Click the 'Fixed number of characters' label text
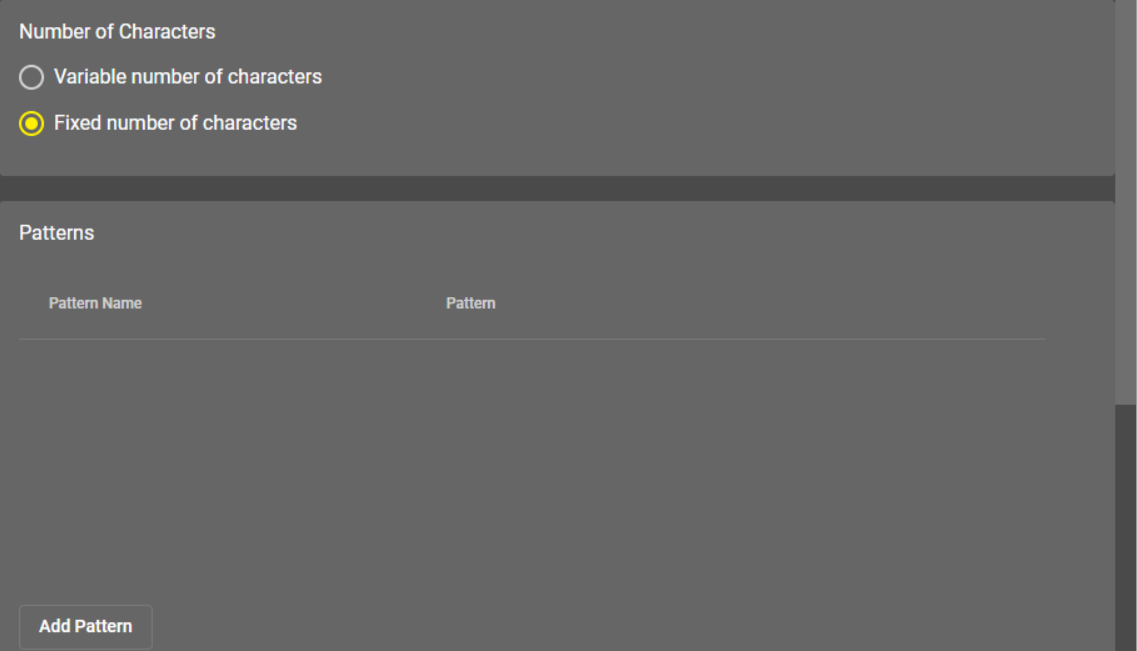Viewport: 1137px width, 651px height. pos(175,124)
